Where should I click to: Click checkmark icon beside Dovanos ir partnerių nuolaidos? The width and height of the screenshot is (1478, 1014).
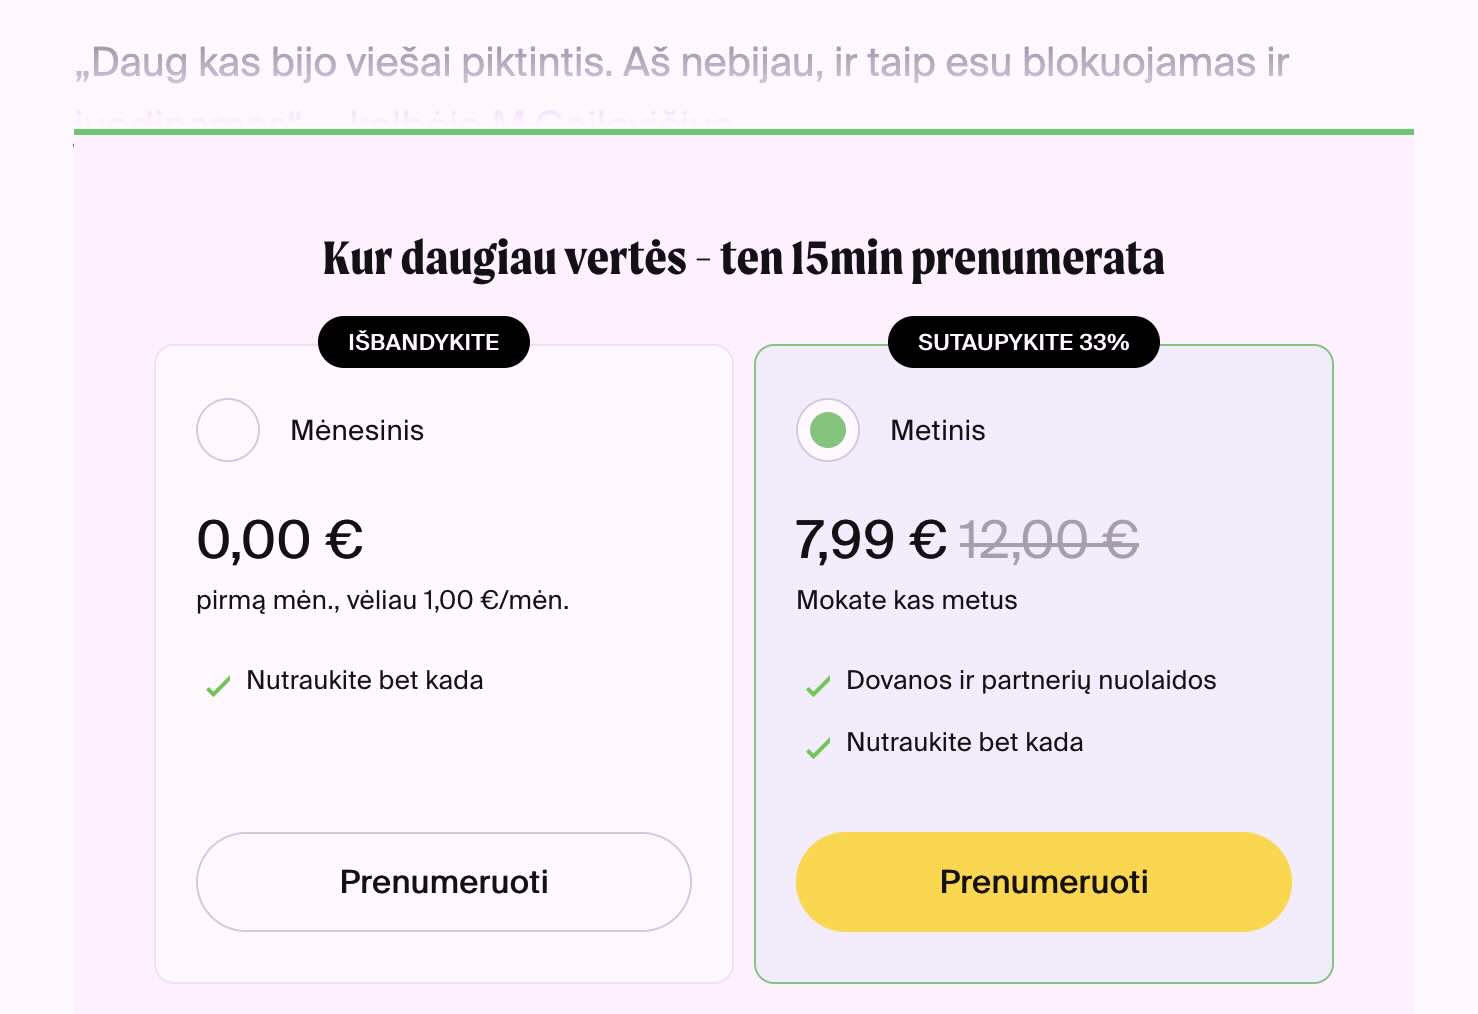point(818,686)
